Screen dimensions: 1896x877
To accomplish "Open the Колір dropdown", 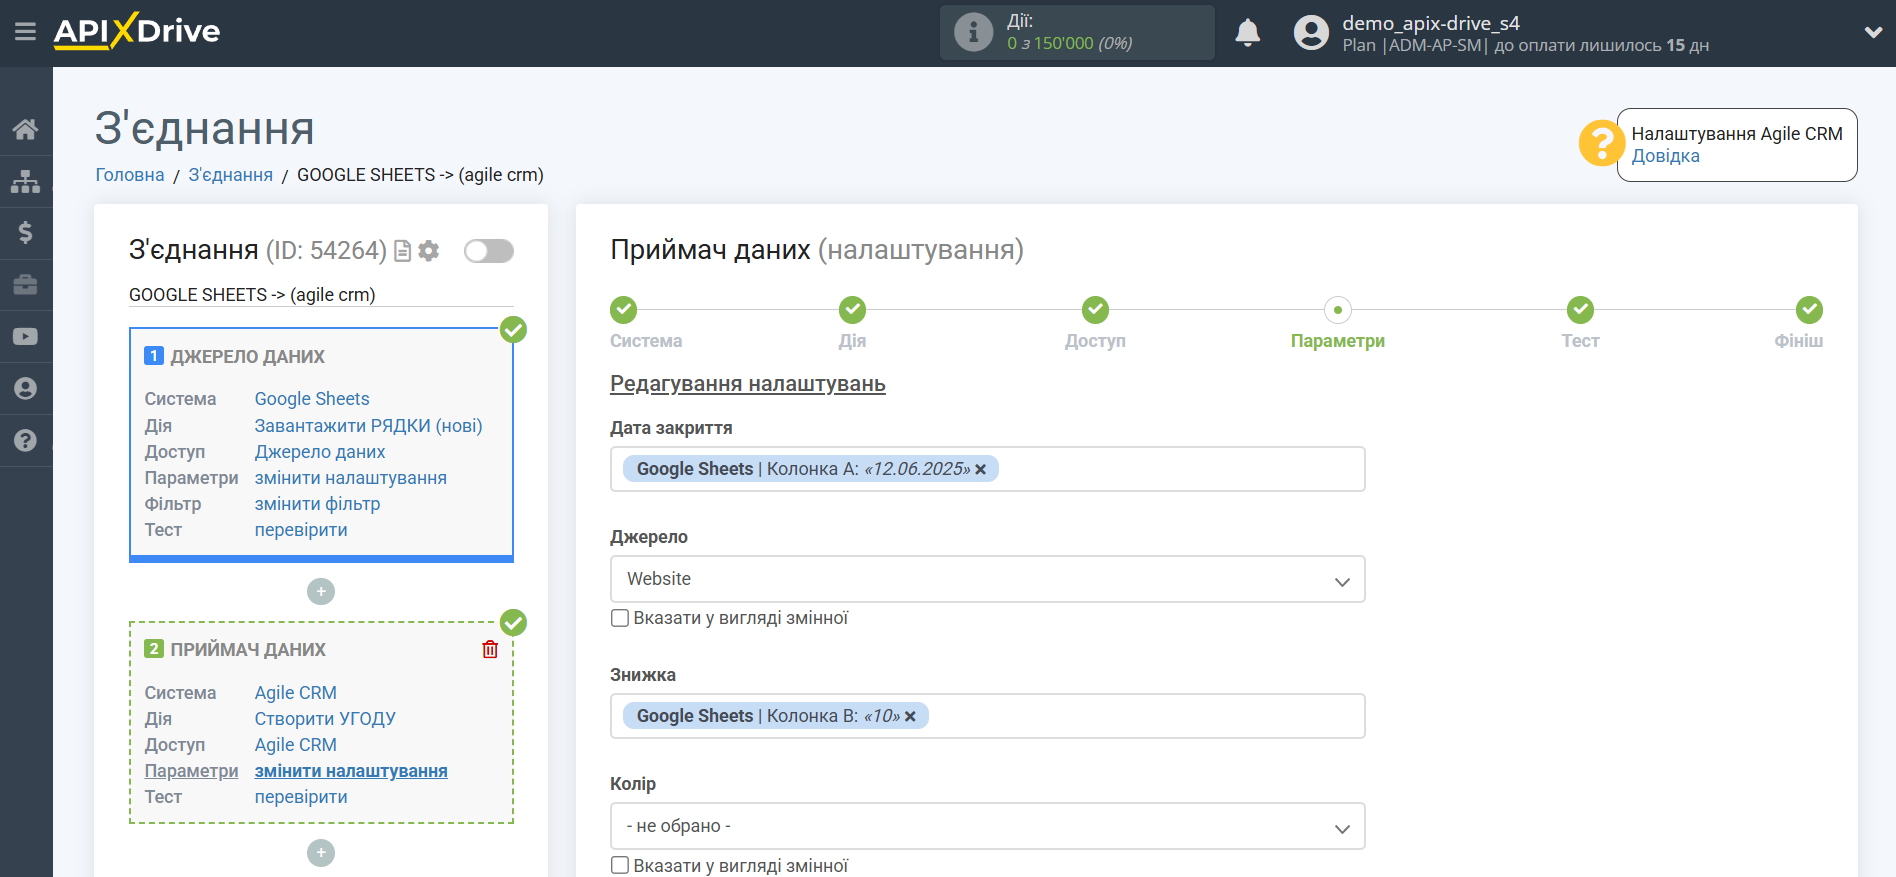I will [988, 826].
